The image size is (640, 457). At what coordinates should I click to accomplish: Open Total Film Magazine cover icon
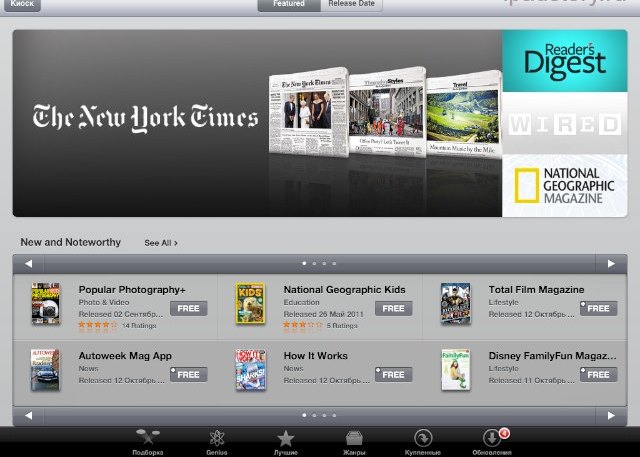(x=456, y=304)
